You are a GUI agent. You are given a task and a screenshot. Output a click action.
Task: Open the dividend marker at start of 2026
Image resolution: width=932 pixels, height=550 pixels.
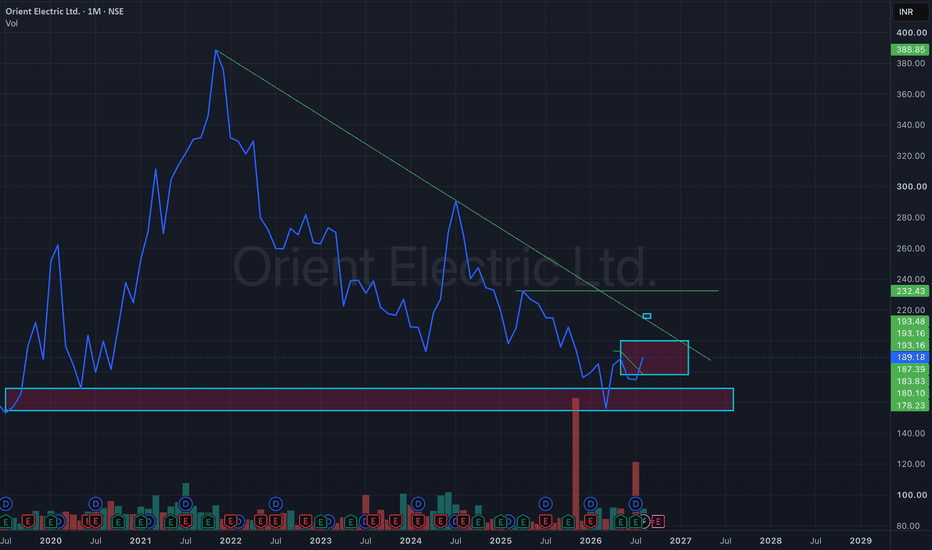click(x=590, y=504)
